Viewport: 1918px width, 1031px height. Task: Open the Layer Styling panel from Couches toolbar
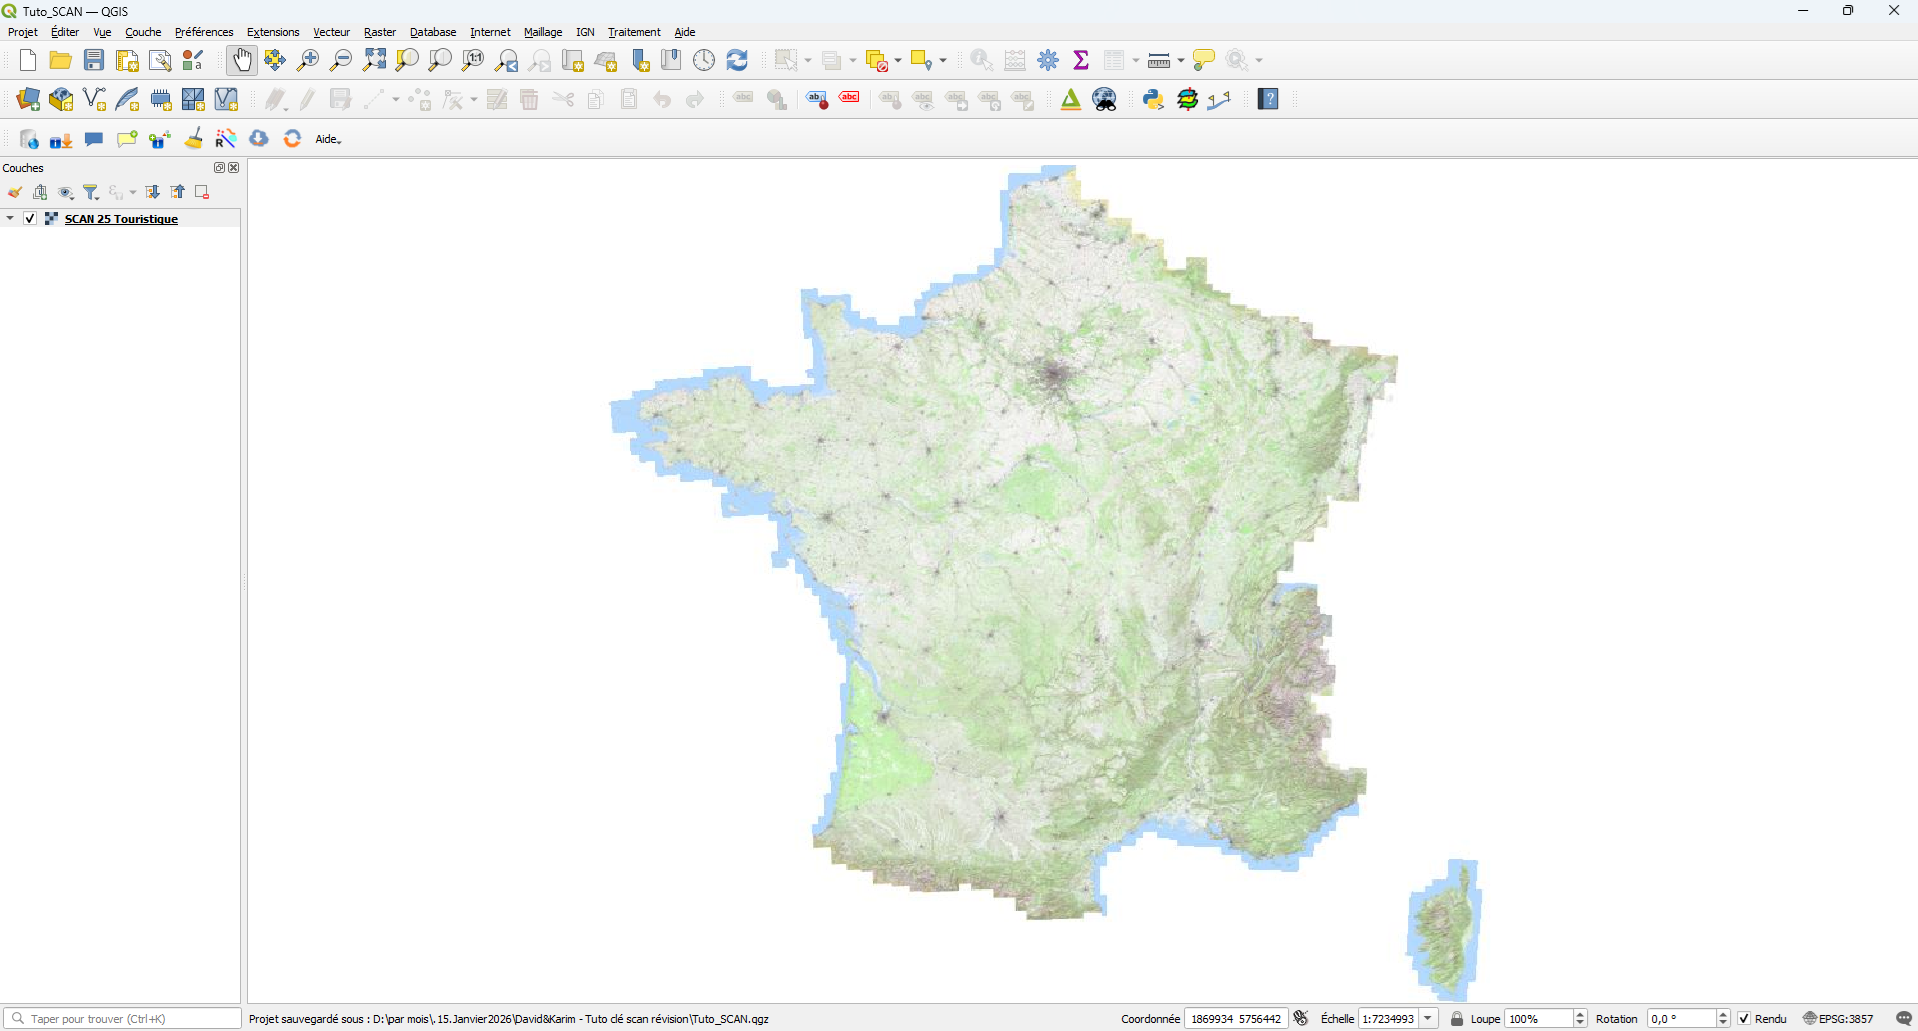point(15,192)
